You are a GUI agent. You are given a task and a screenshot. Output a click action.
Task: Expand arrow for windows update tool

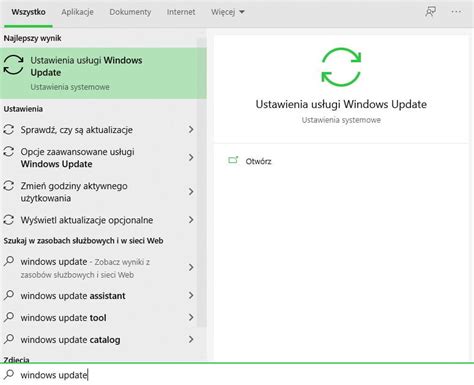(191, 317)
